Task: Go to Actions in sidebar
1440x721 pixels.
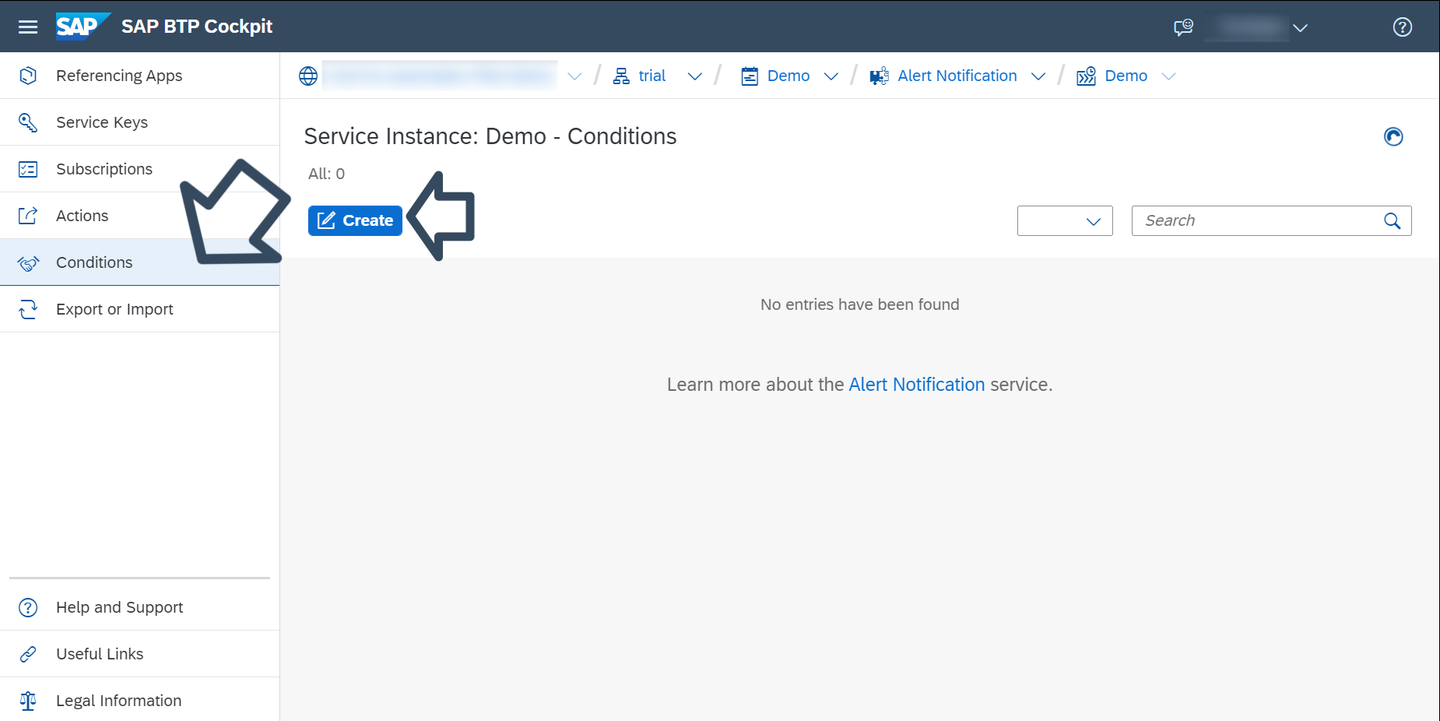Action: pyautogui.click(x=140, y=216)
